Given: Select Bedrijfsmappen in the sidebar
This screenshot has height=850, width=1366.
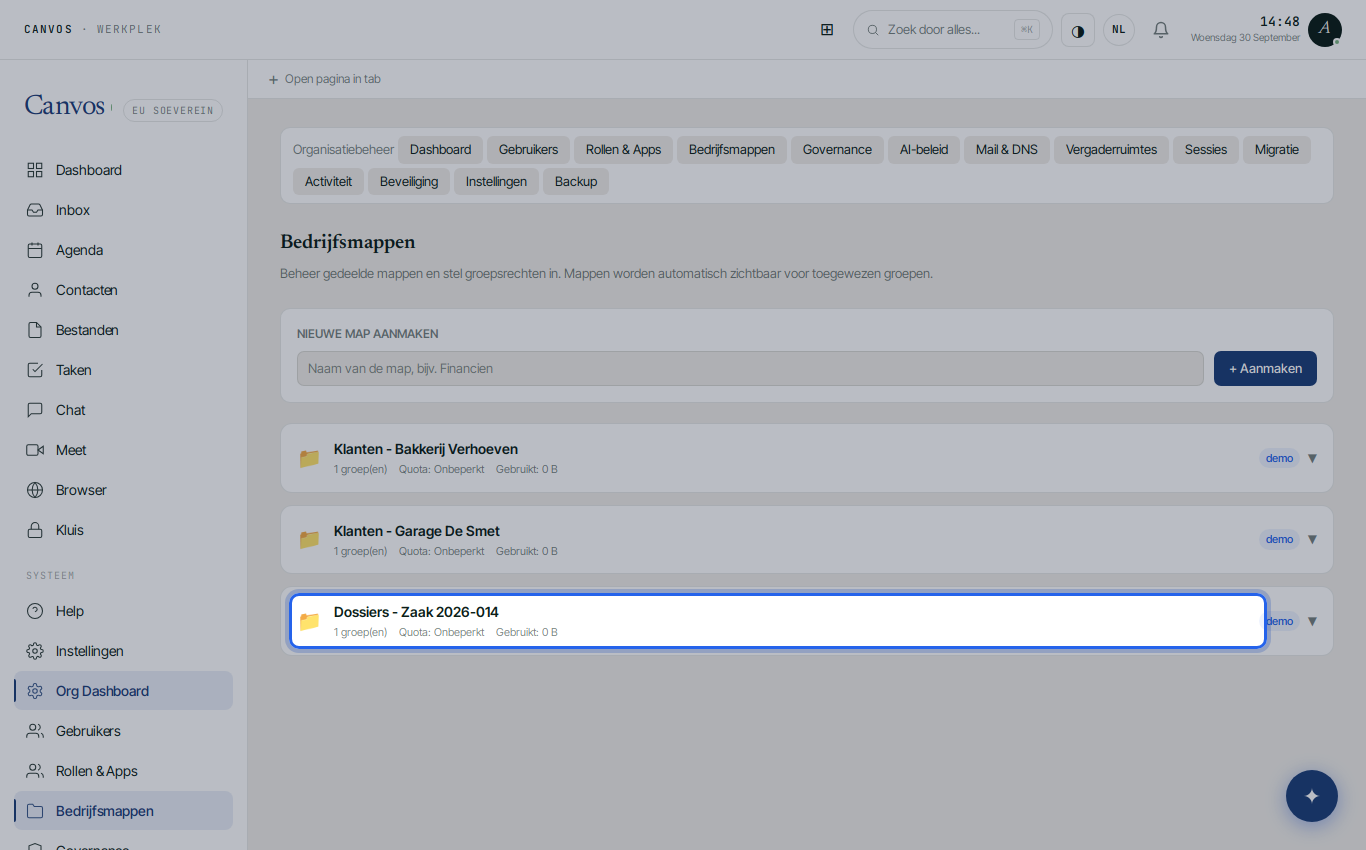Looking at the screenshot, I should point(124,811).
